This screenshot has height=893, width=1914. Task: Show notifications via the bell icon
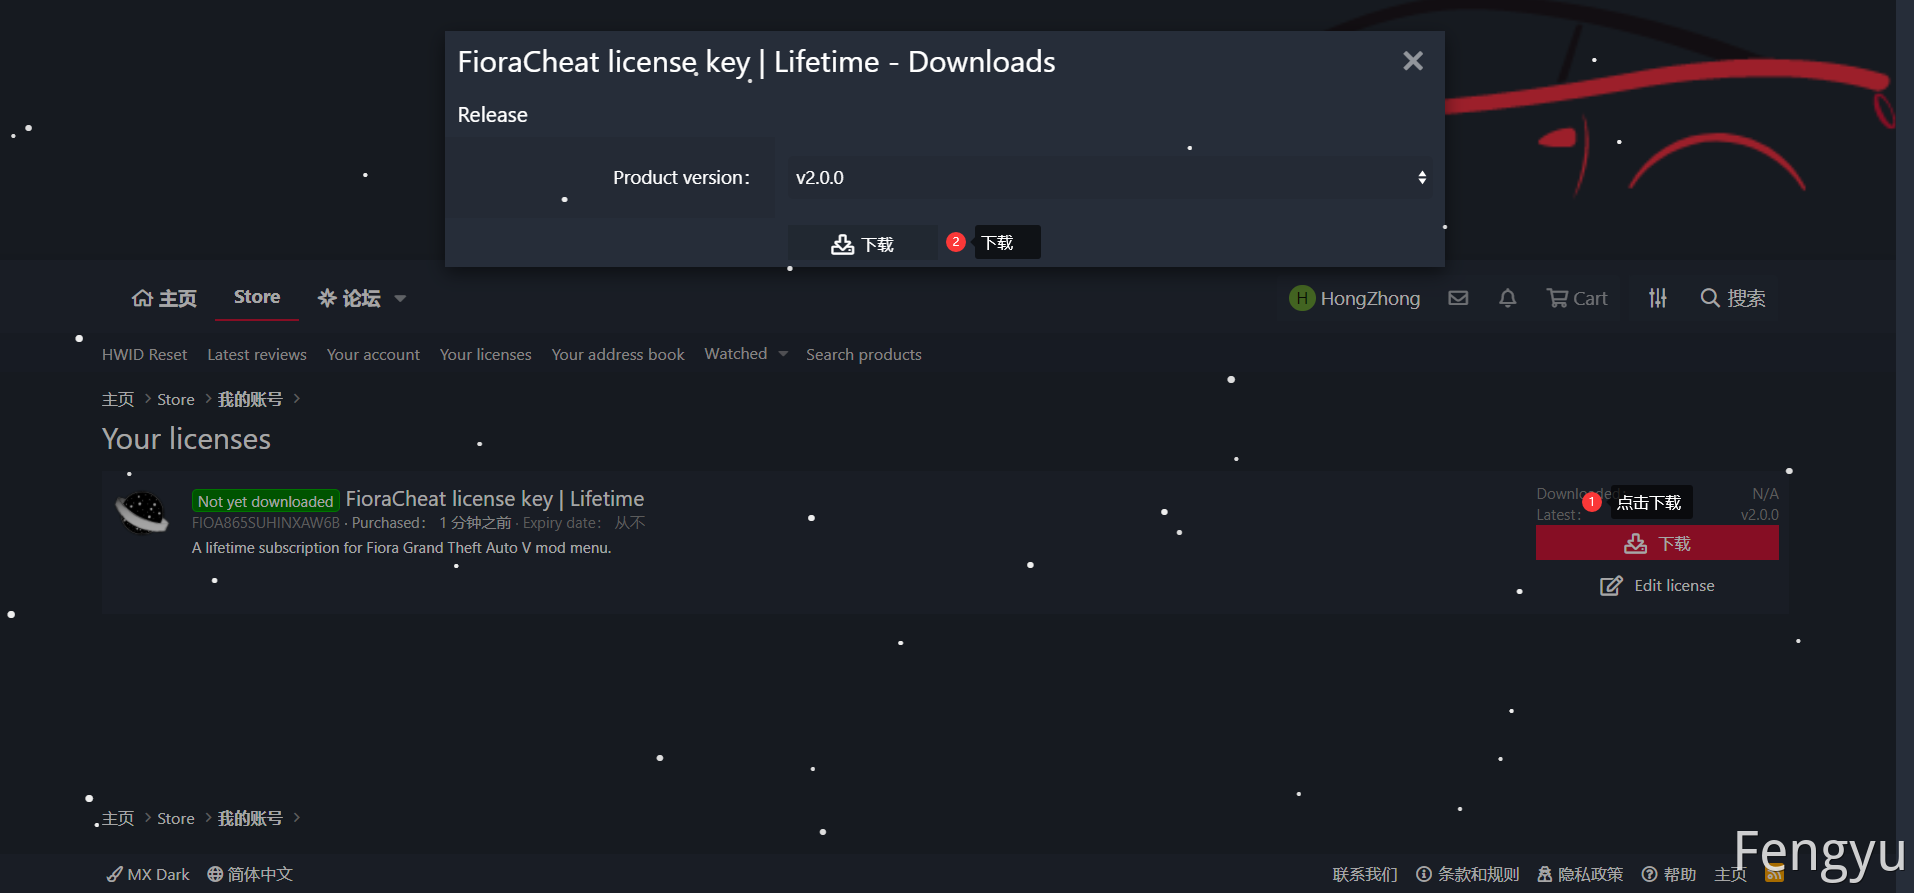(x=1508, y=298)
